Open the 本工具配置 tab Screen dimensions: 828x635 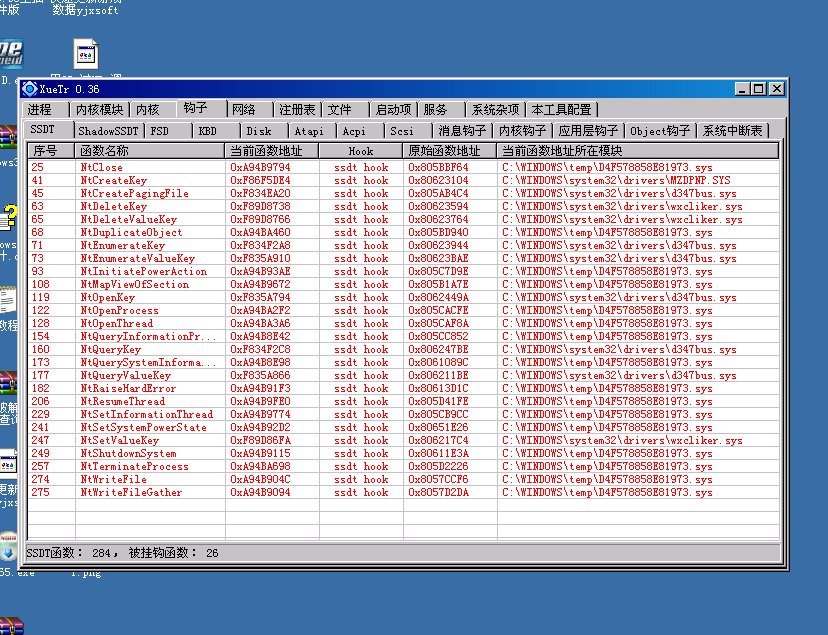561,109
